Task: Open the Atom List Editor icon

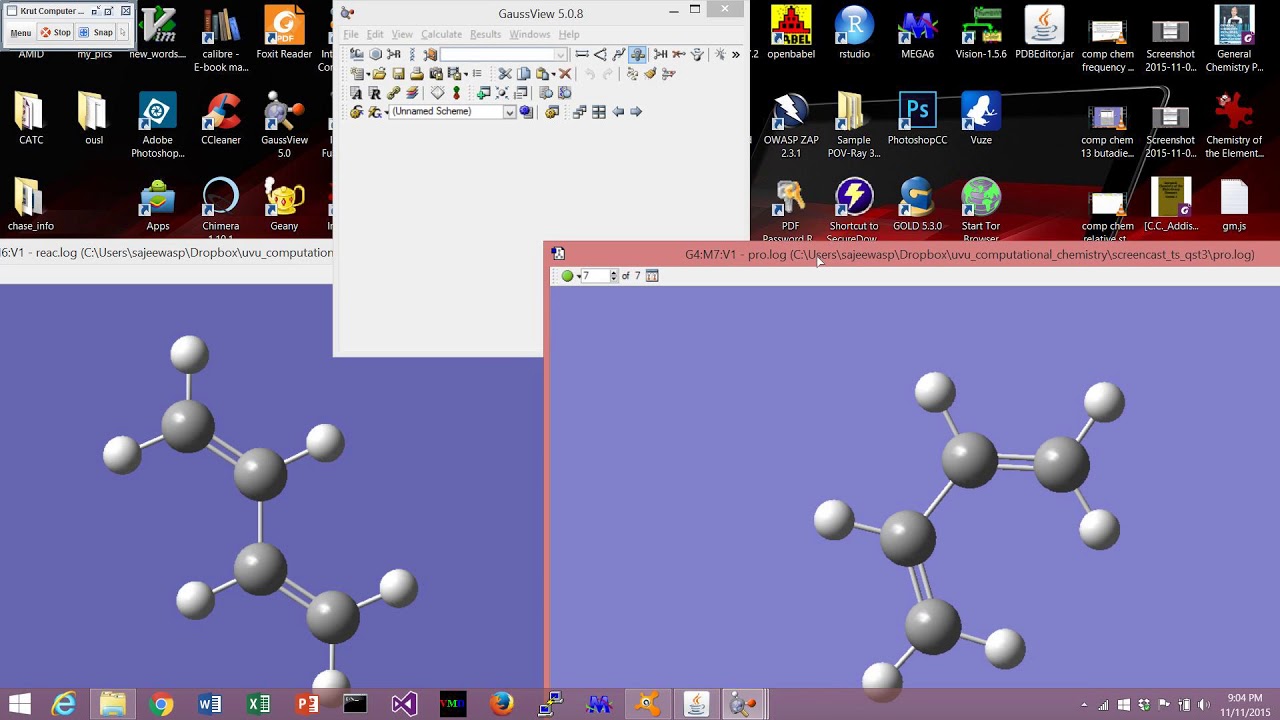Action: [355, 93]
